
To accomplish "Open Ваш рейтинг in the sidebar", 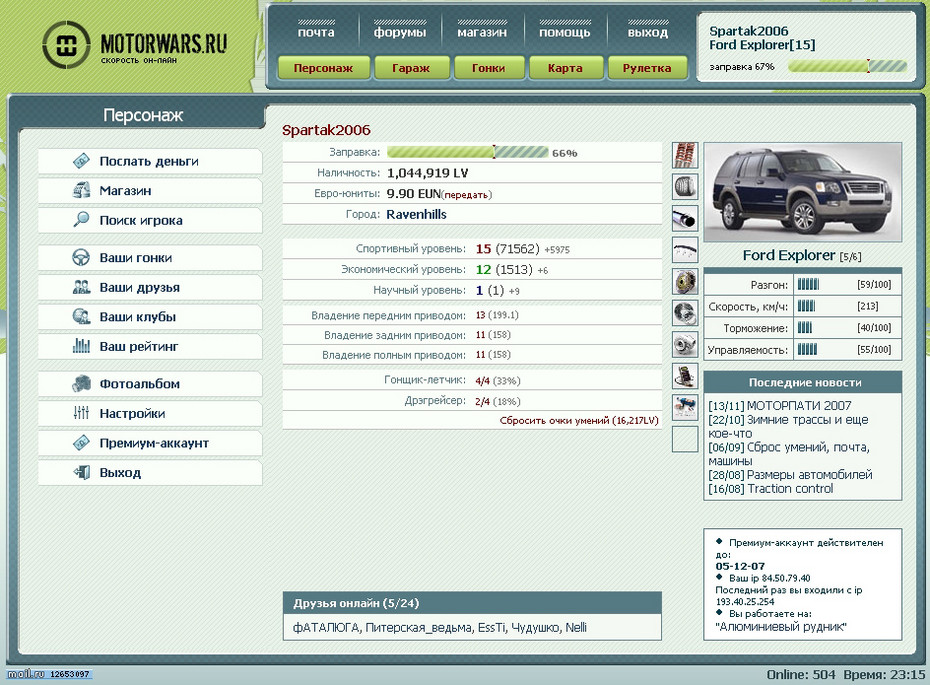I will (150, 346).
